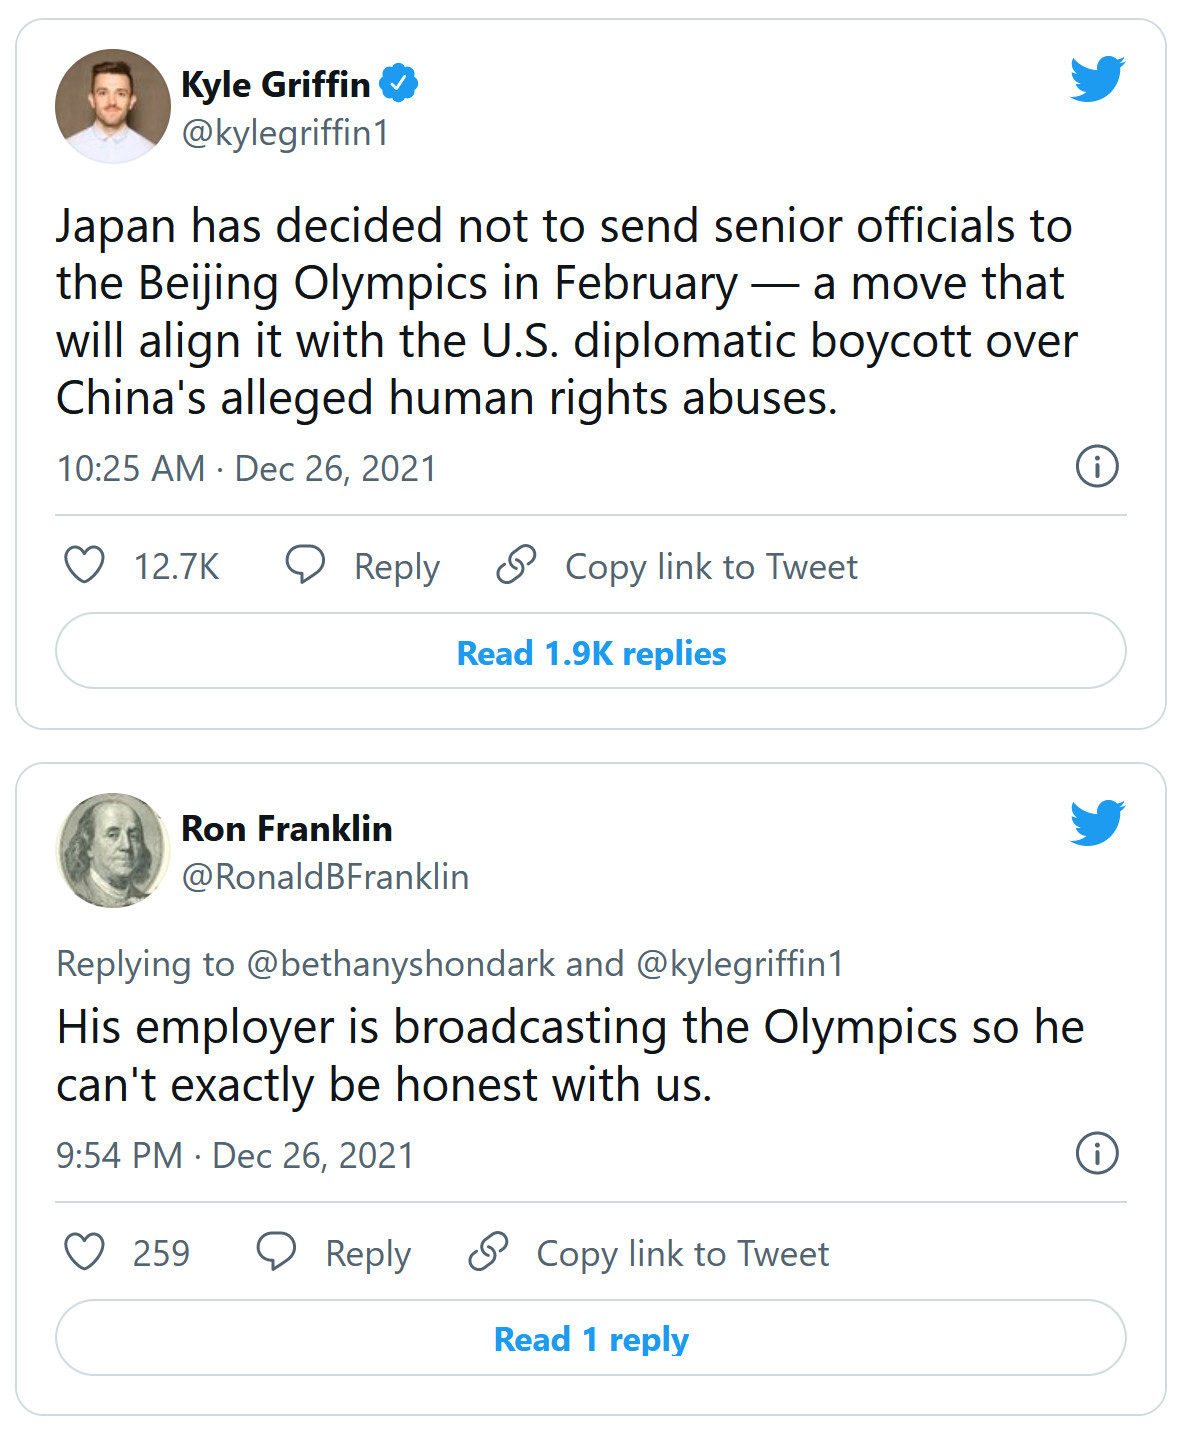Screen dimensions: 1183x1432
Task: Like Kyle Griffin's tweet with the heart icon
Action: (84, 565)
